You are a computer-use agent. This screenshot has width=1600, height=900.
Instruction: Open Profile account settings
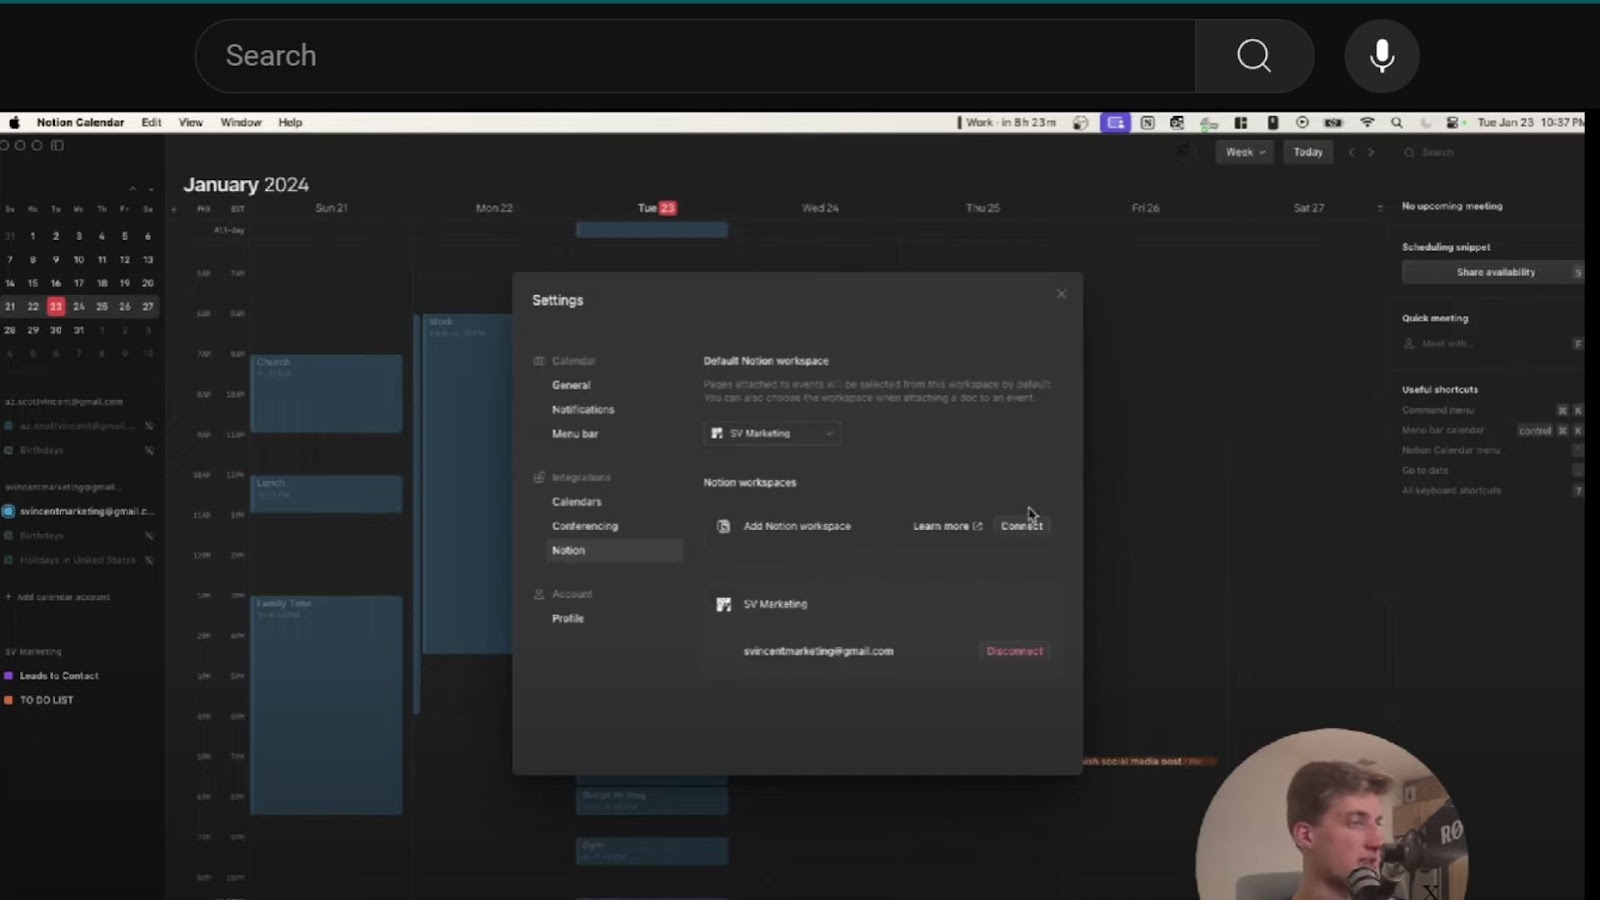click(x=568, y=618)
